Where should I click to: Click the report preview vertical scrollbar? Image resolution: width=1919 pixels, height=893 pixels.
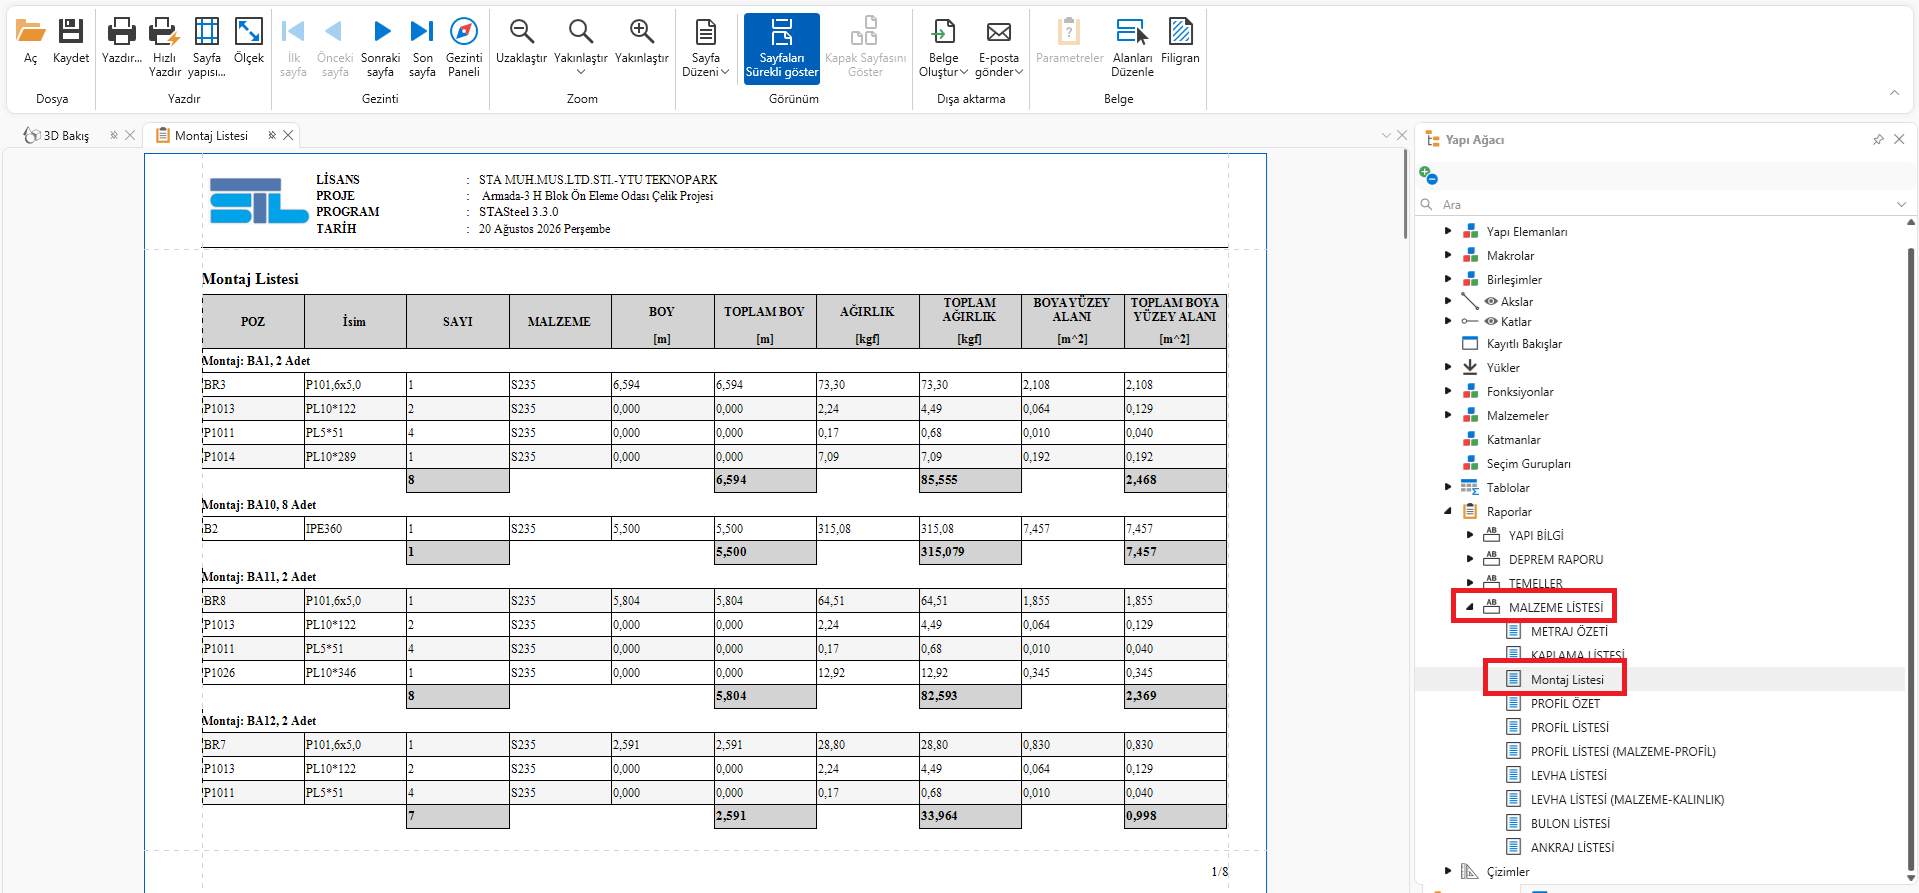(x=1405, y=195)
